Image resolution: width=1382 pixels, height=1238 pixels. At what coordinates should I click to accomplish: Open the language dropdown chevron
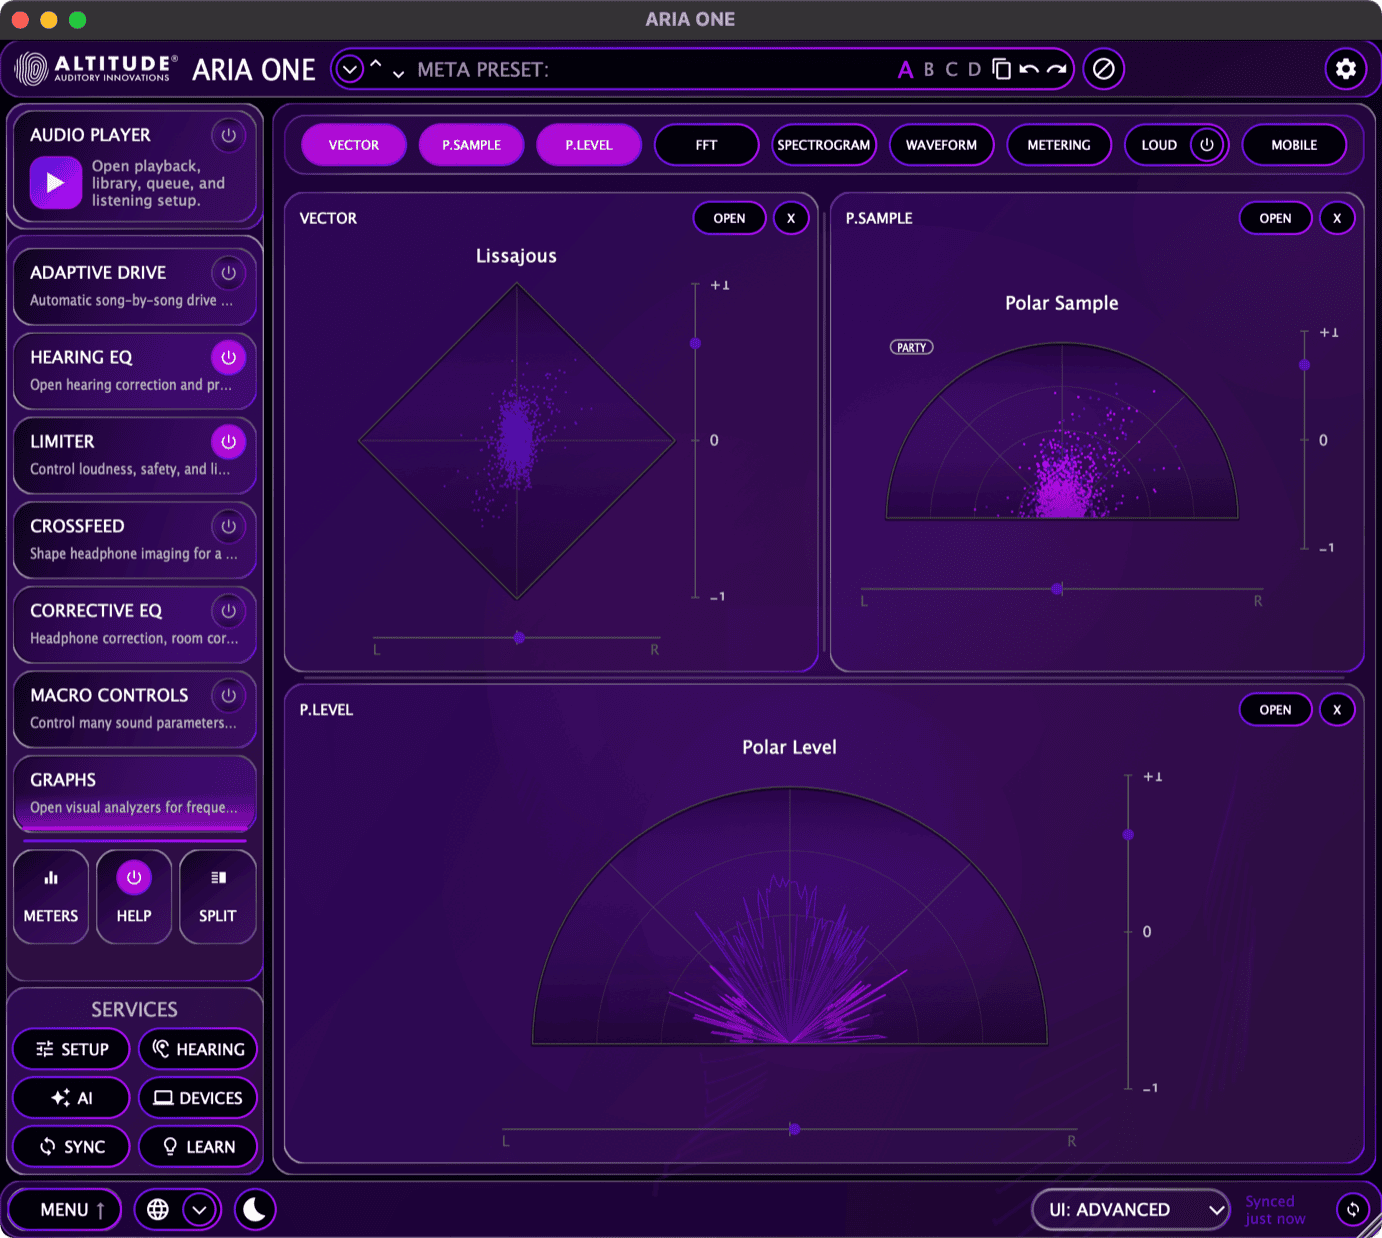(200, 1210)
